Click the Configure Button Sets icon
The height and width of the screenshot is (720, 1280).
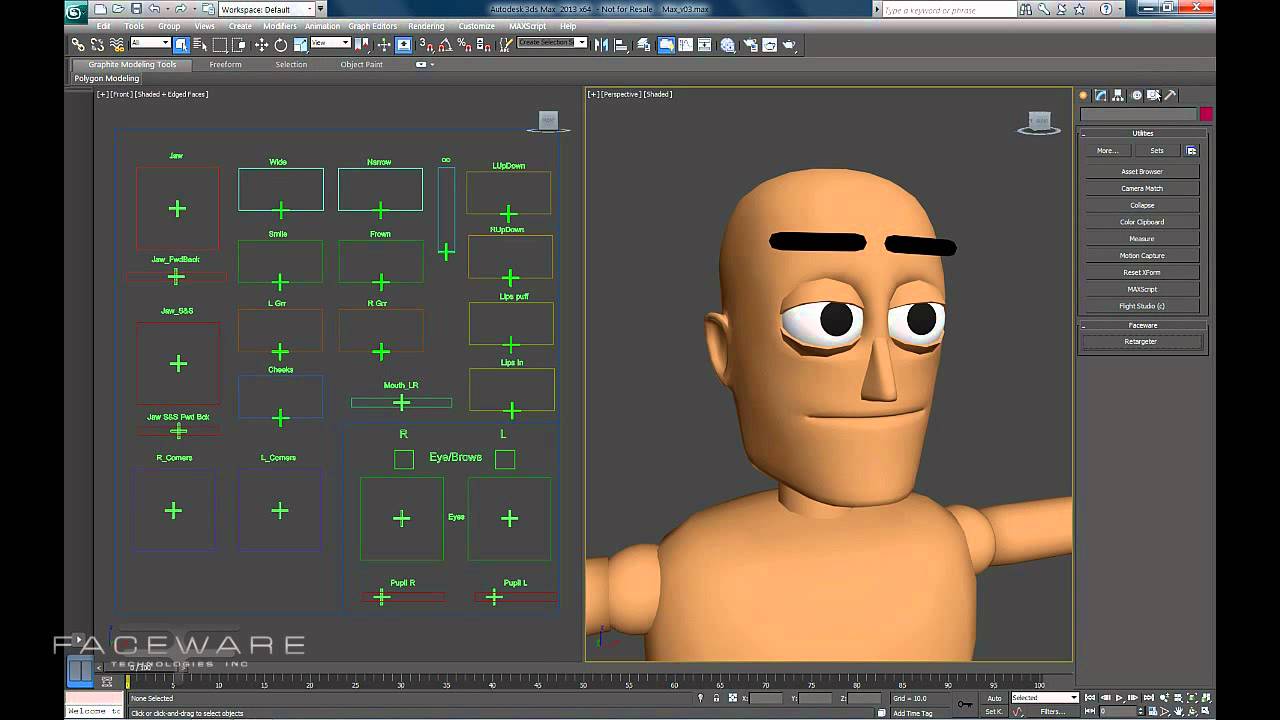tap(1191, 150)
